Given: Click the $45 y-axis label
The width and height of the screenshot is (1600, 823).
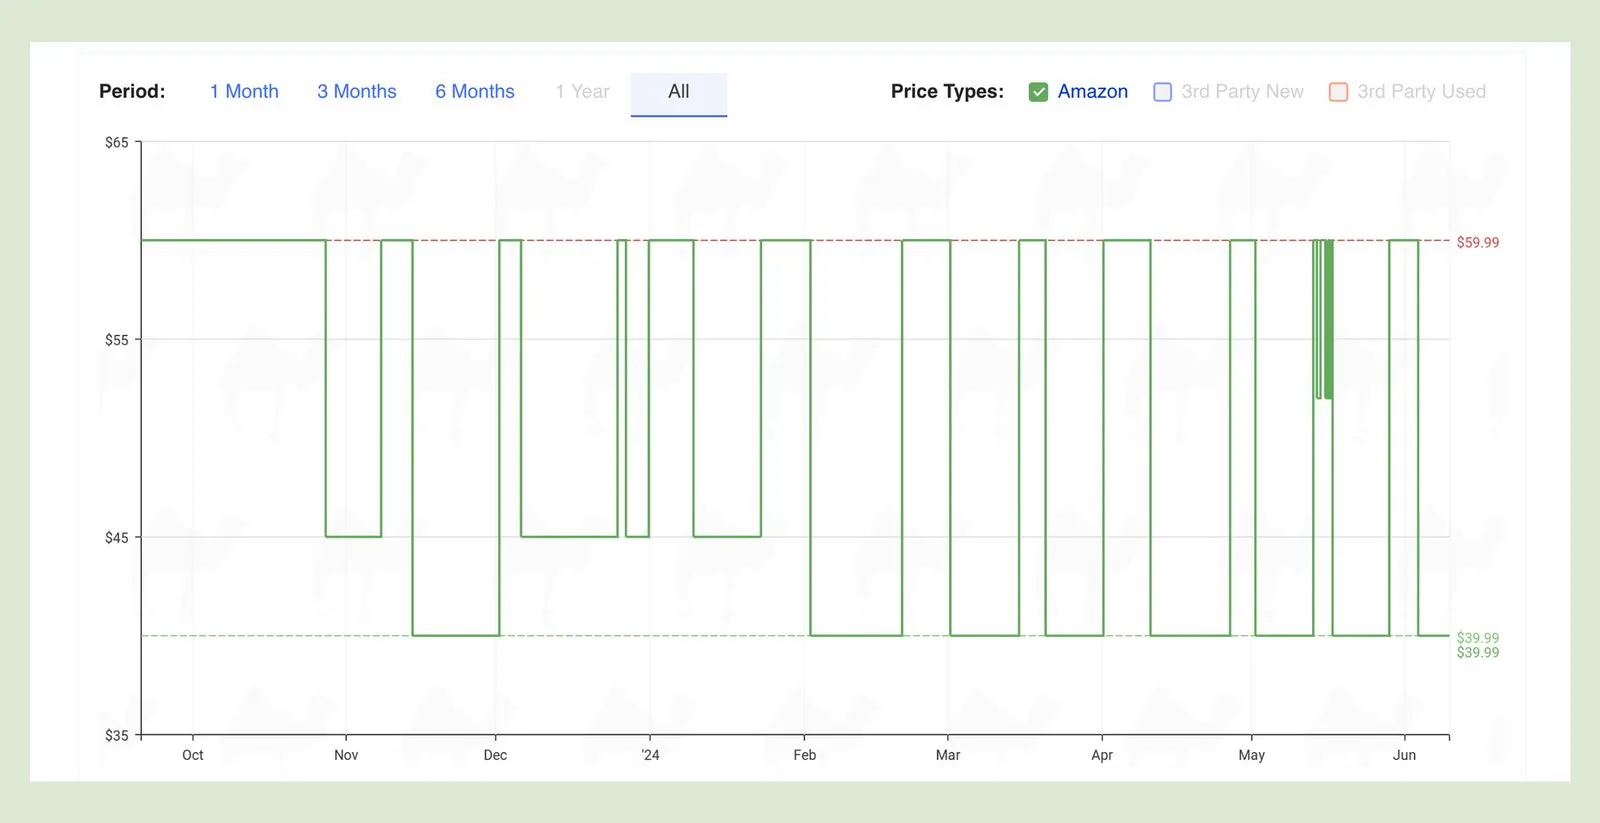Looking at the screenshot, I should [117, 538].
